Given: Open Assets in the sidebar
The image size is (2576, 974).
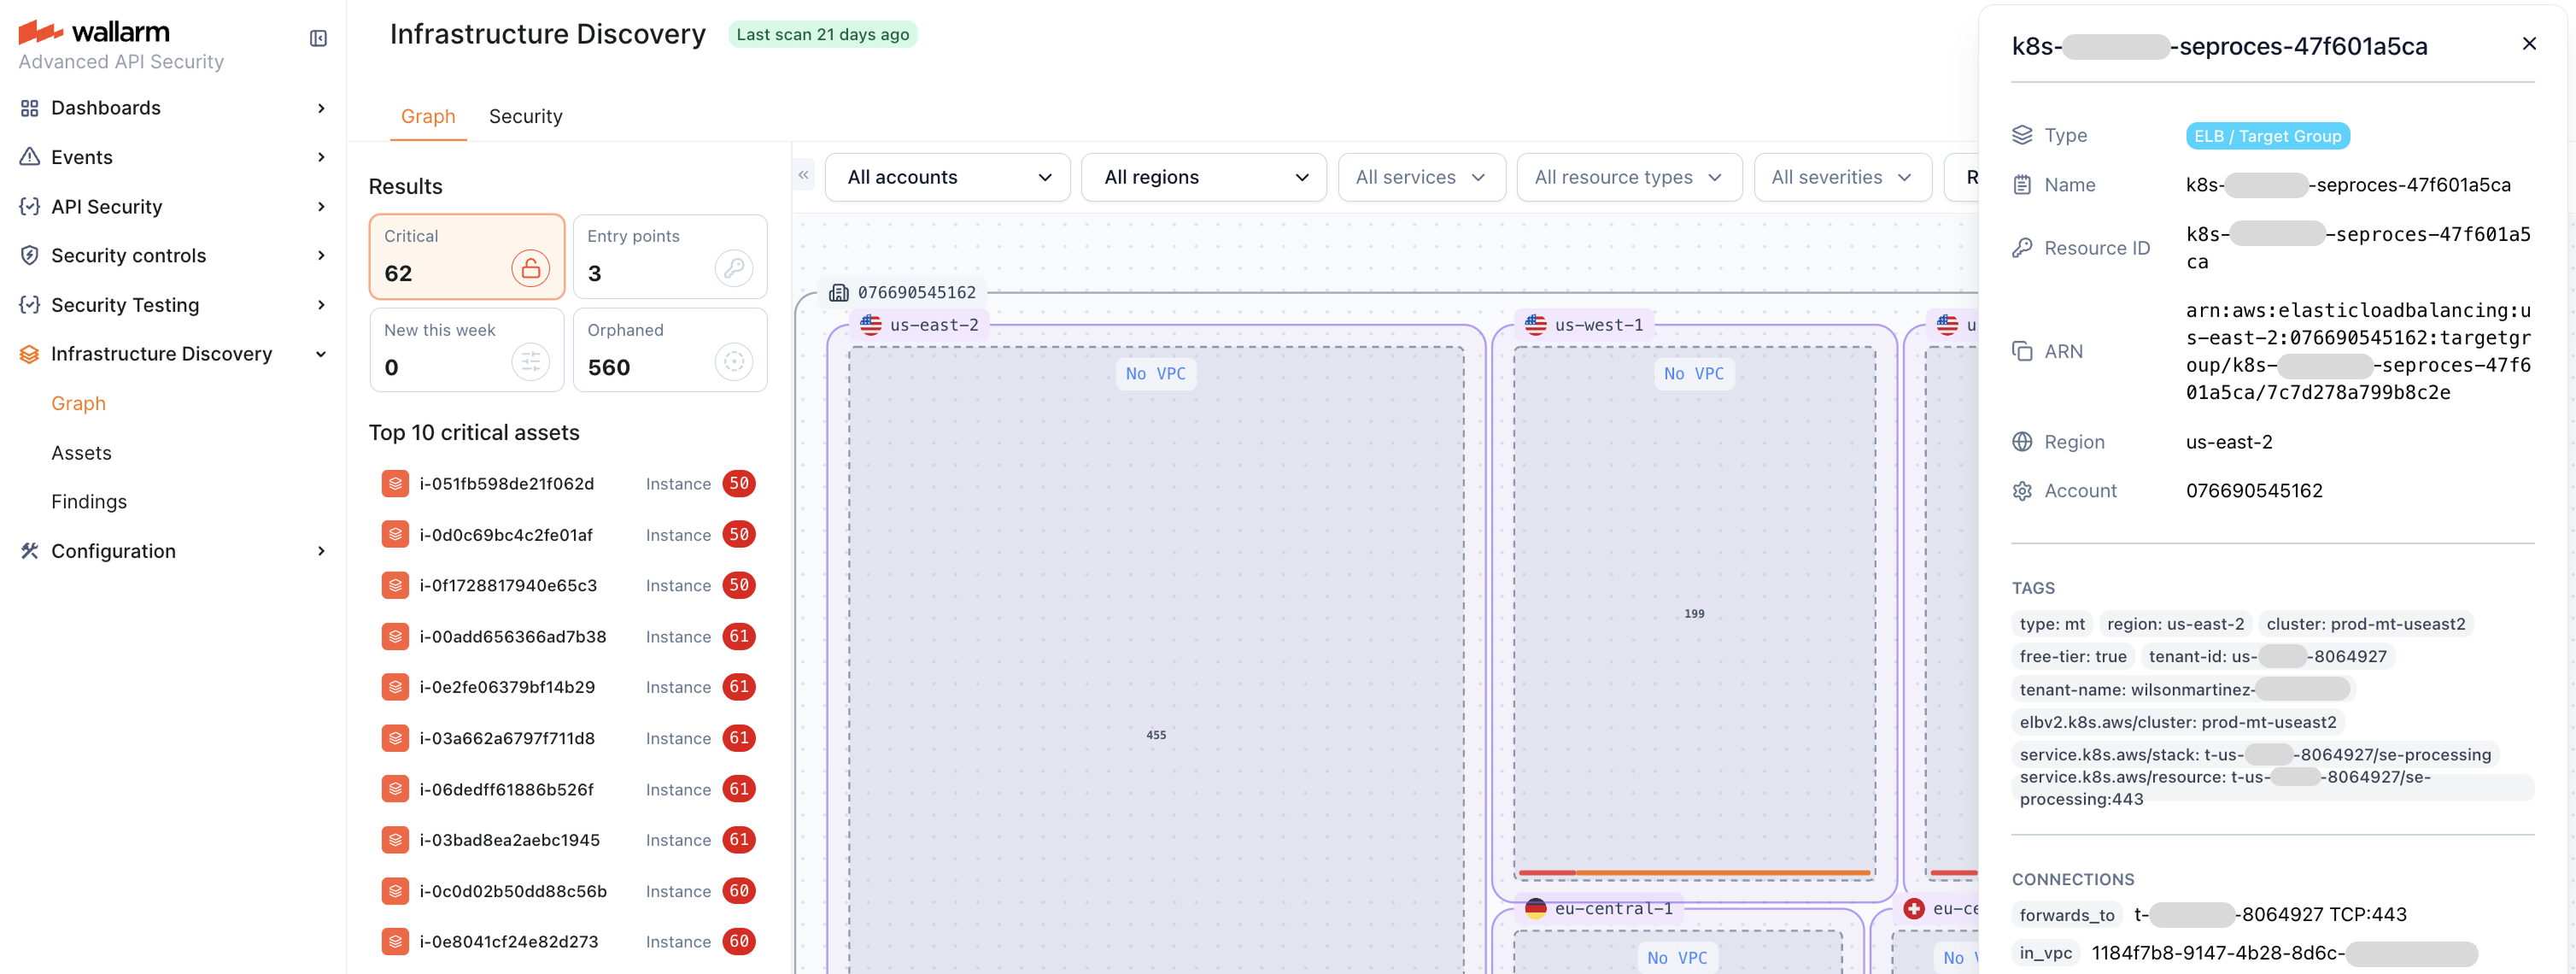Looking at the screenshot, I should [81, 453].
